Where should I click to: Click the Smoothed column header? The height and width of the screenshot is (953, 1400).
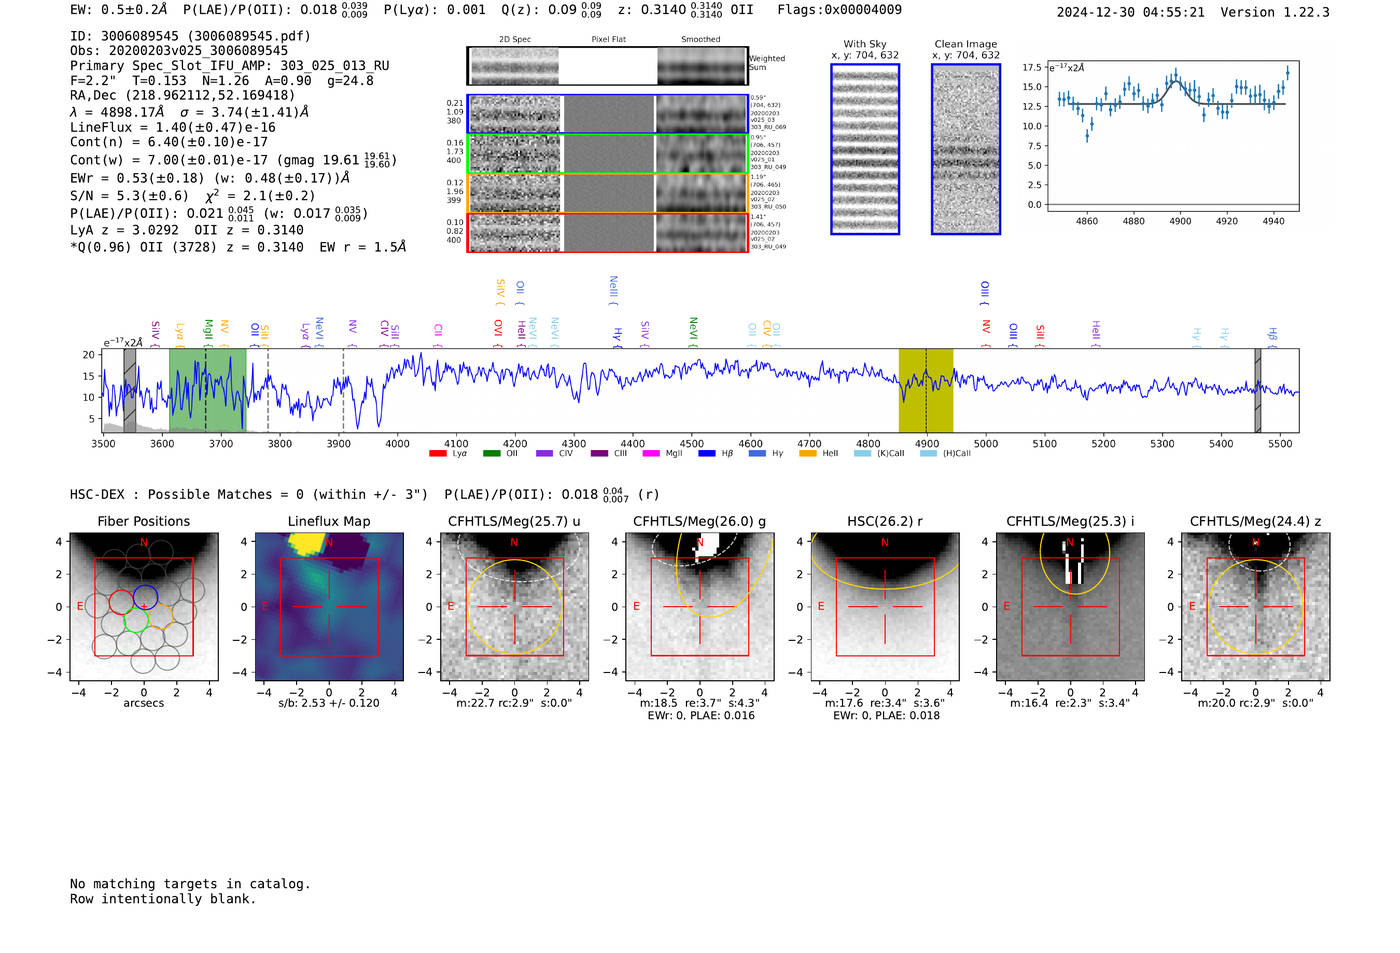click(x=701, y=40)
